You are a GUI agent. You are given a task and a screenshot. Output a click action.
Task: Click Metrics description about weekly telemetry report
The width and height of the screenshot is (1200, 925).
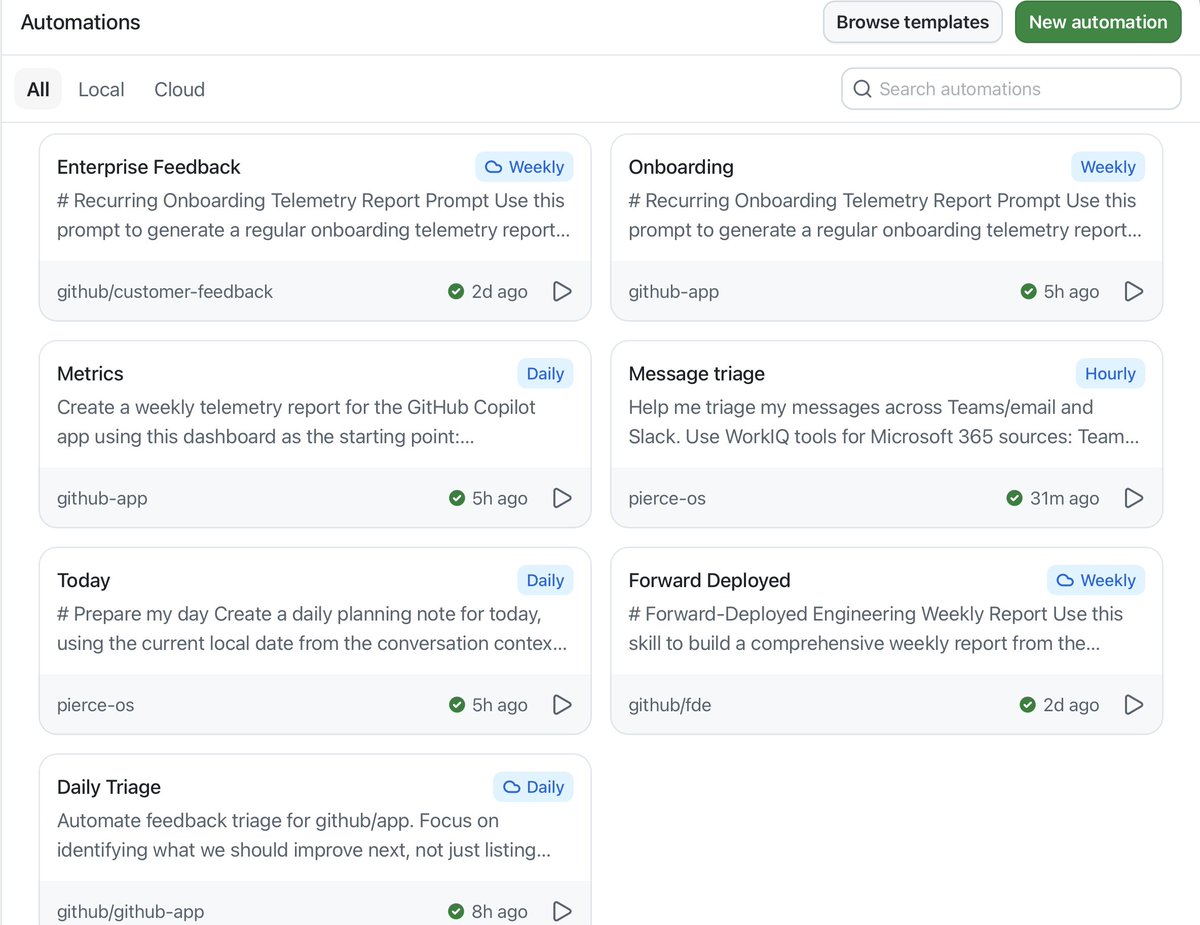pos(296,422)
